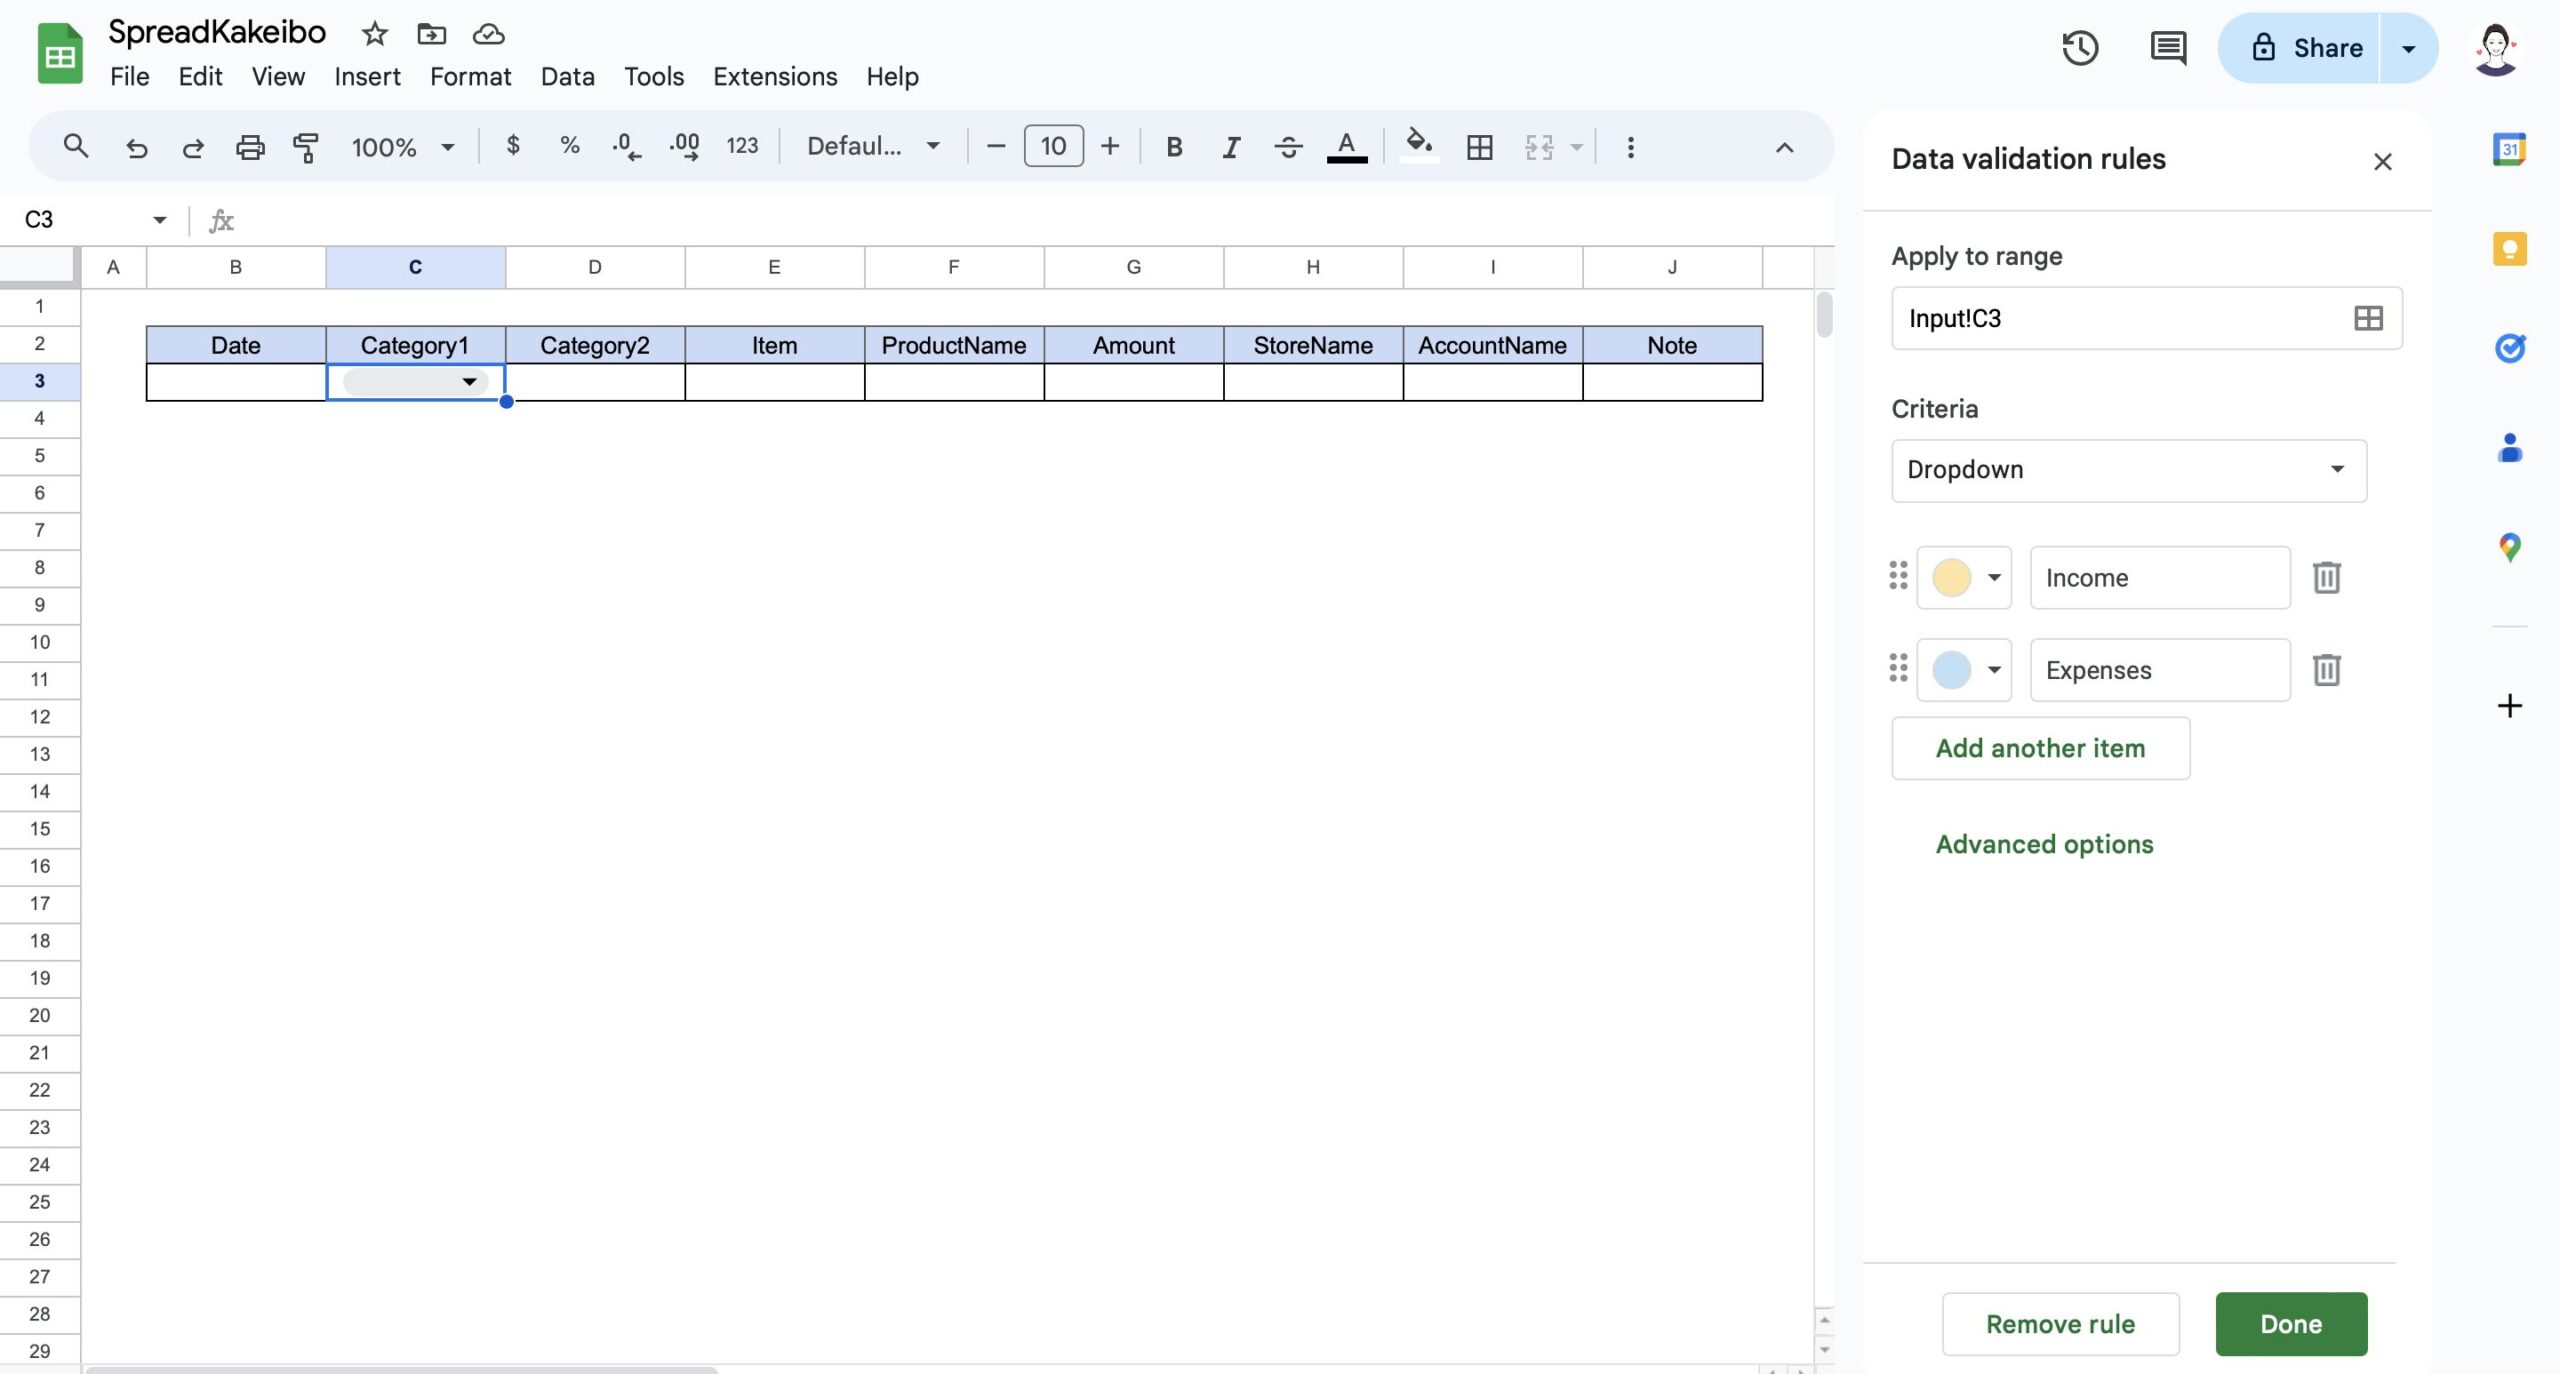Apply bold formatting
The image size is (2560, 1374).
pos(1172,146)
